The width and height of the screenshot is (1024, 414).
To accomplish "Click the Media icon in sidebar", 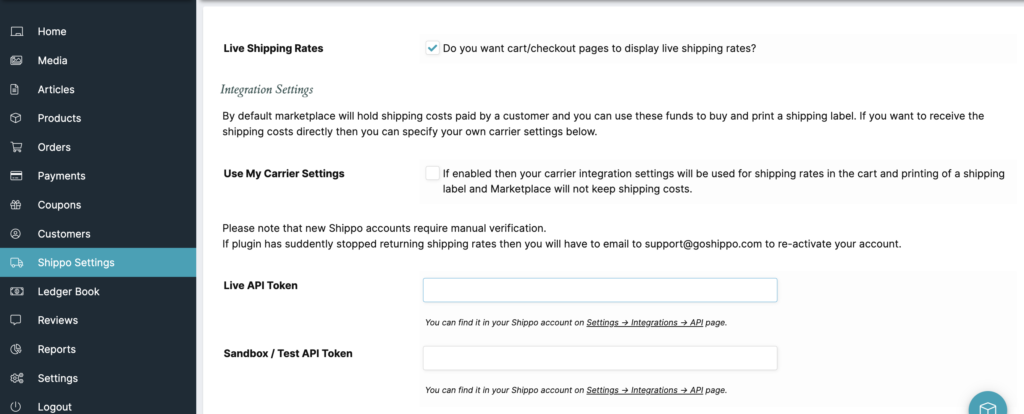I will (x=16, y=61).
